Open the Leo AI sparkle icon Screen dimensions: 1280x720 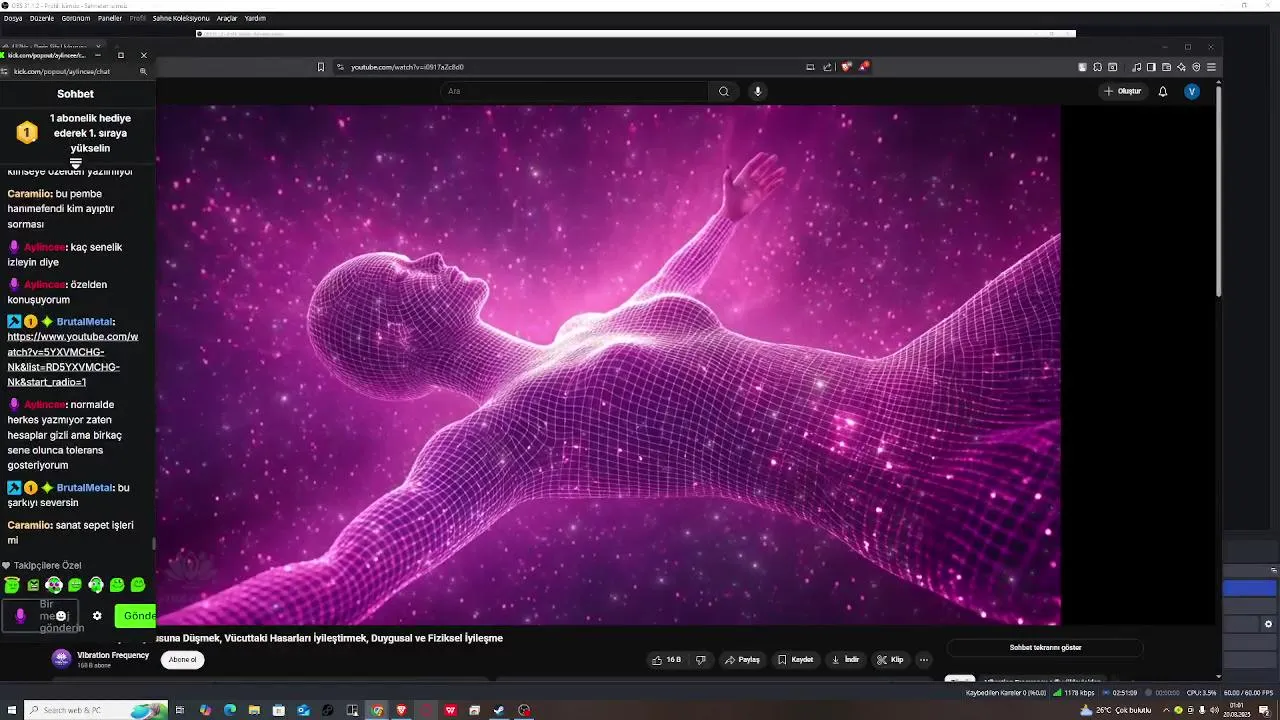(x=1181, y=67)
